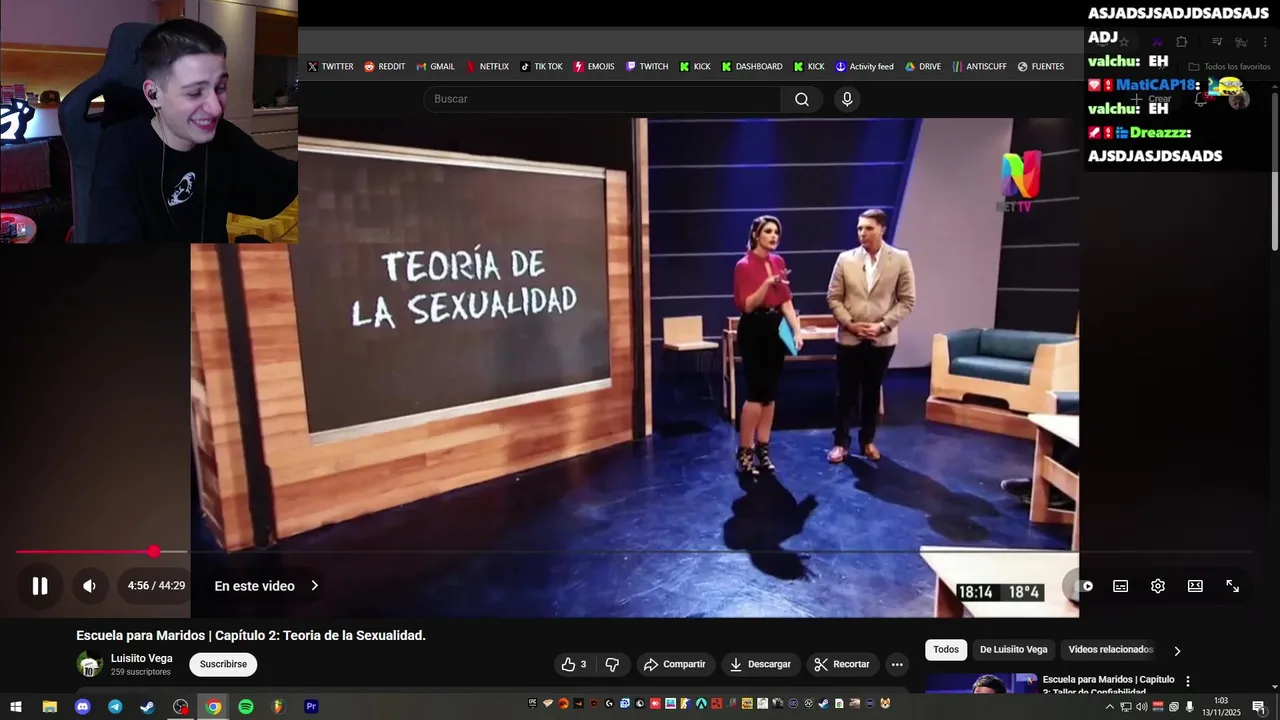This screenshot has width=1280, height=720.
Task: Open options menu for Capítulo 3 video
Action: [x=1188, y=681]
